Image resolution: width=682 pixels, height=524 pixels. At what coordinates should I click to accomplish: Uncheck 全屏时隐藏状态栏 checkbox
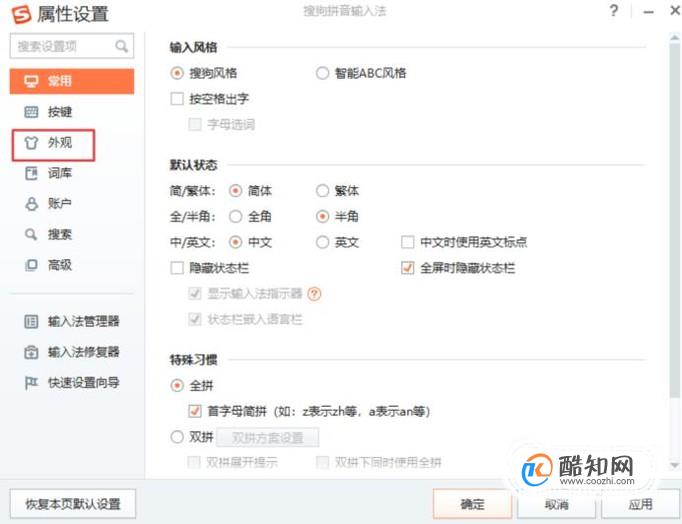[x=408, y=268]
